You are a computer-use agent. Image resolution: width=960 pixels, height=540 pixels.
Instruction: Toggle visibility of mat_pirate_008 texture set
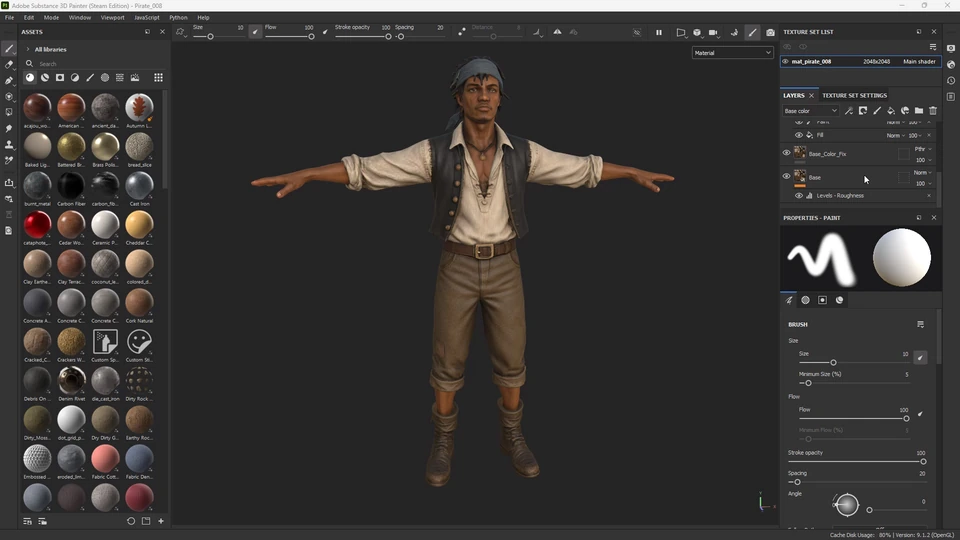(786, 61)
